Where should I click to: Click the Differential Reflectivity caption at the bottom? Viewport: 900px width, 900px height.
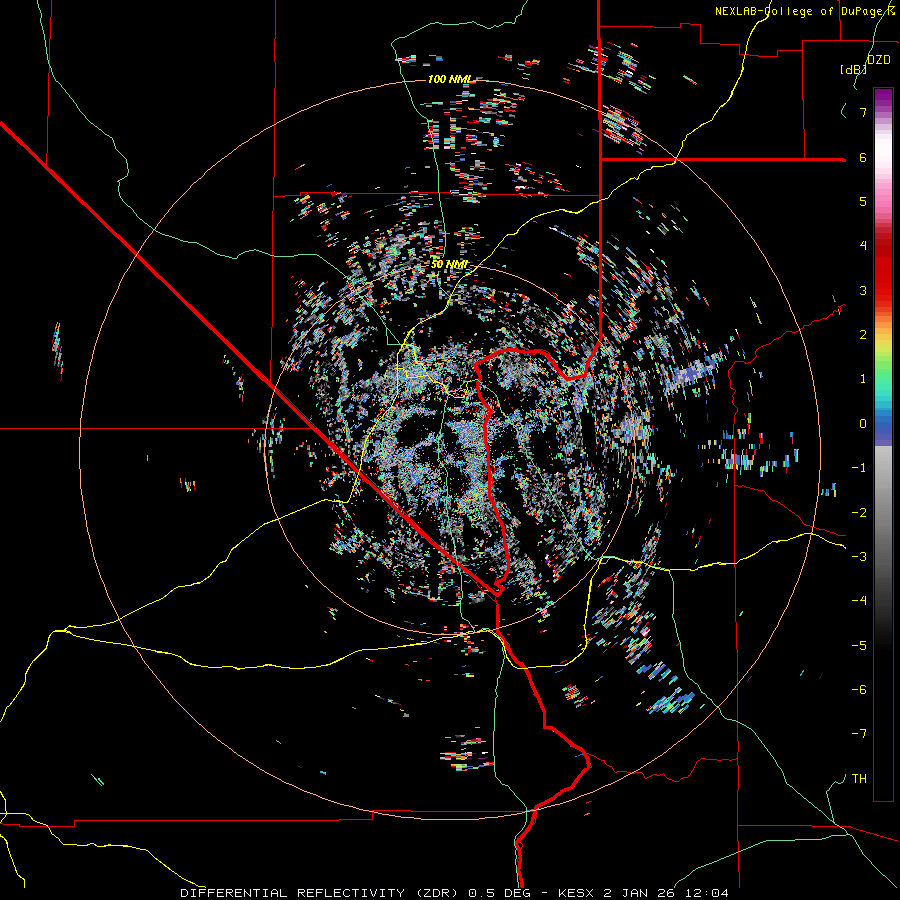click(454, 893)
